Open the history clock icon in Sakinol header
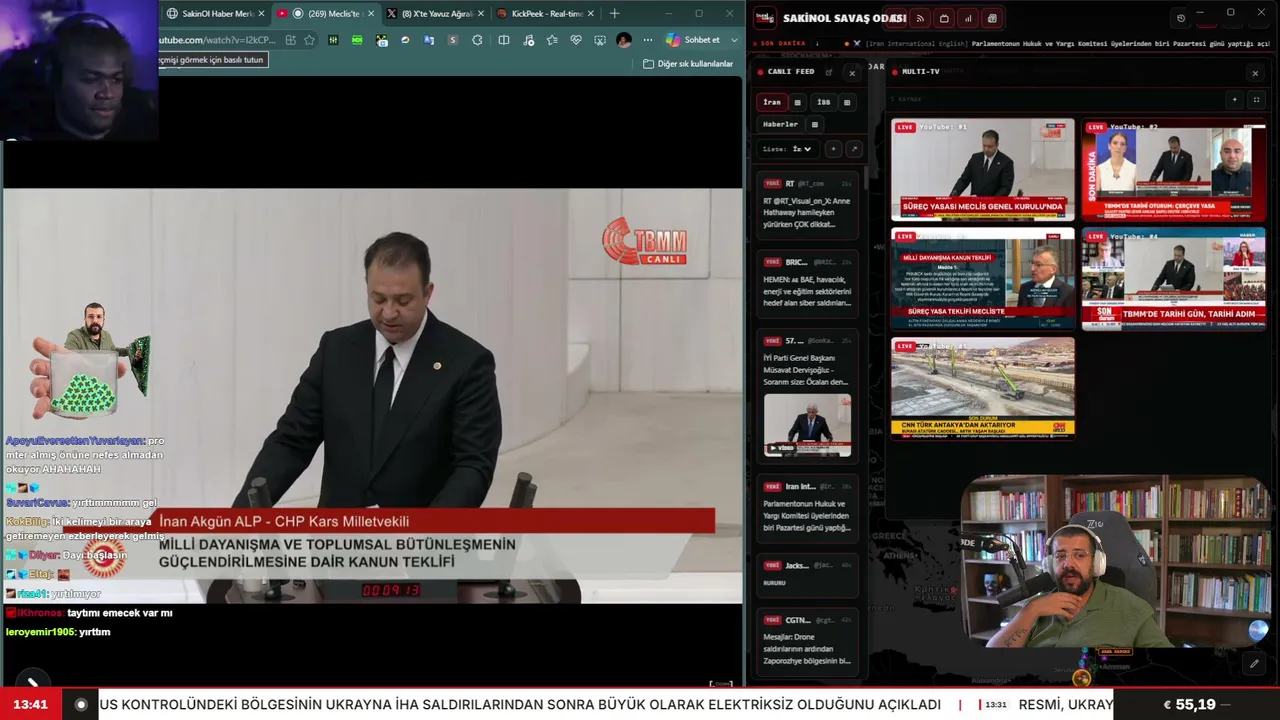 (x=1181, y=18)
